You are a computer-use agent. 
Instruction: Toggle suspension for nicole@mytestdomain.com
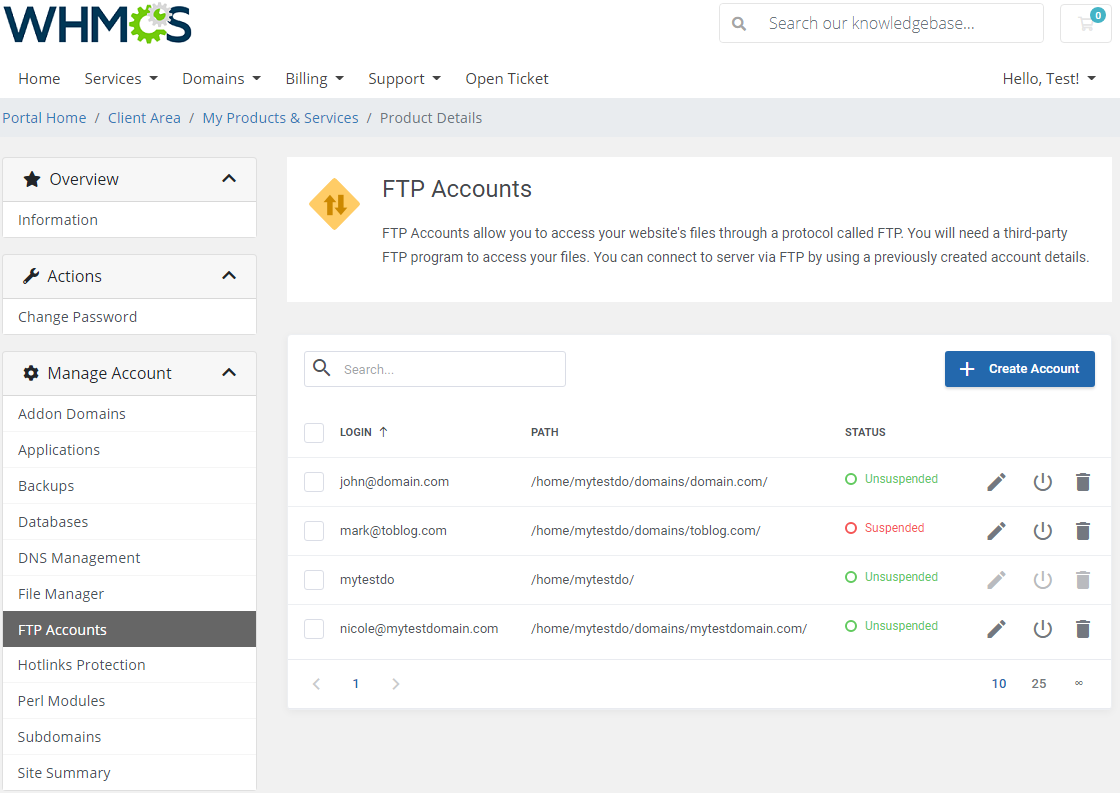click(1043, 629)
